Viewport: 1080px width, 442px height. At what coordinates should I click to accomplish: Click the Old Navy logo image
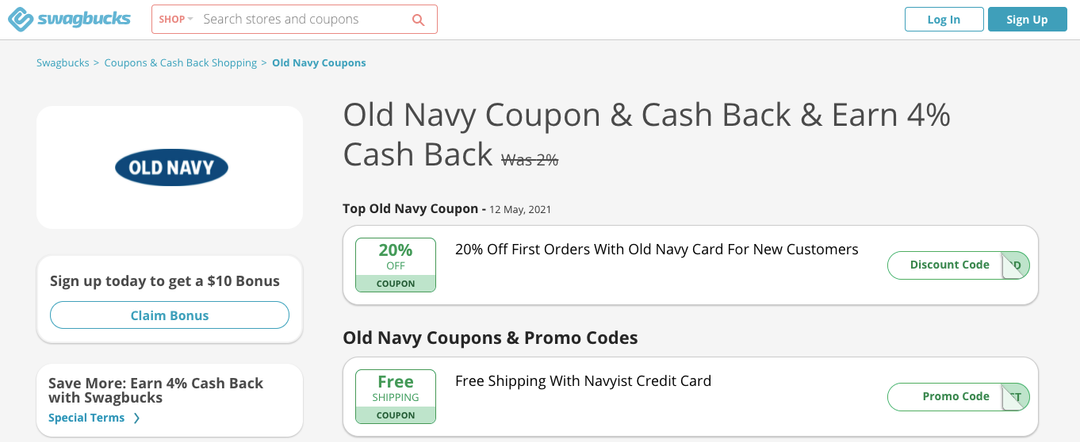point(171,167)
